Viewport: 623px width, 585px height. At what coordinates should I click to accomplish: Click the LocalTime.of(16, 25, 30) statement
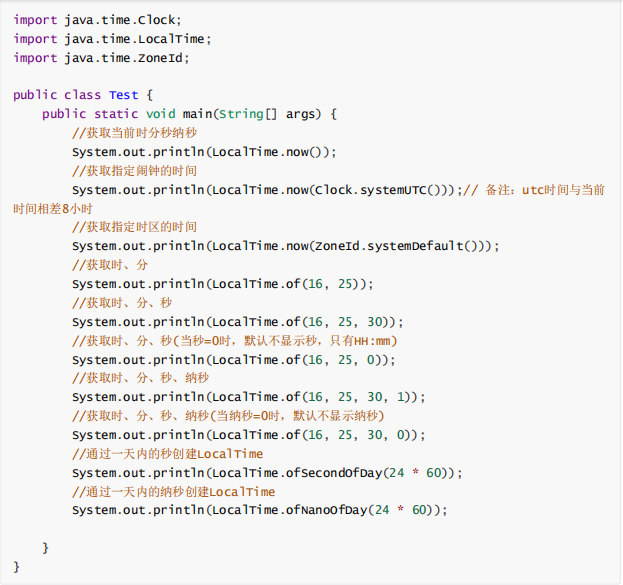[237, 322]
